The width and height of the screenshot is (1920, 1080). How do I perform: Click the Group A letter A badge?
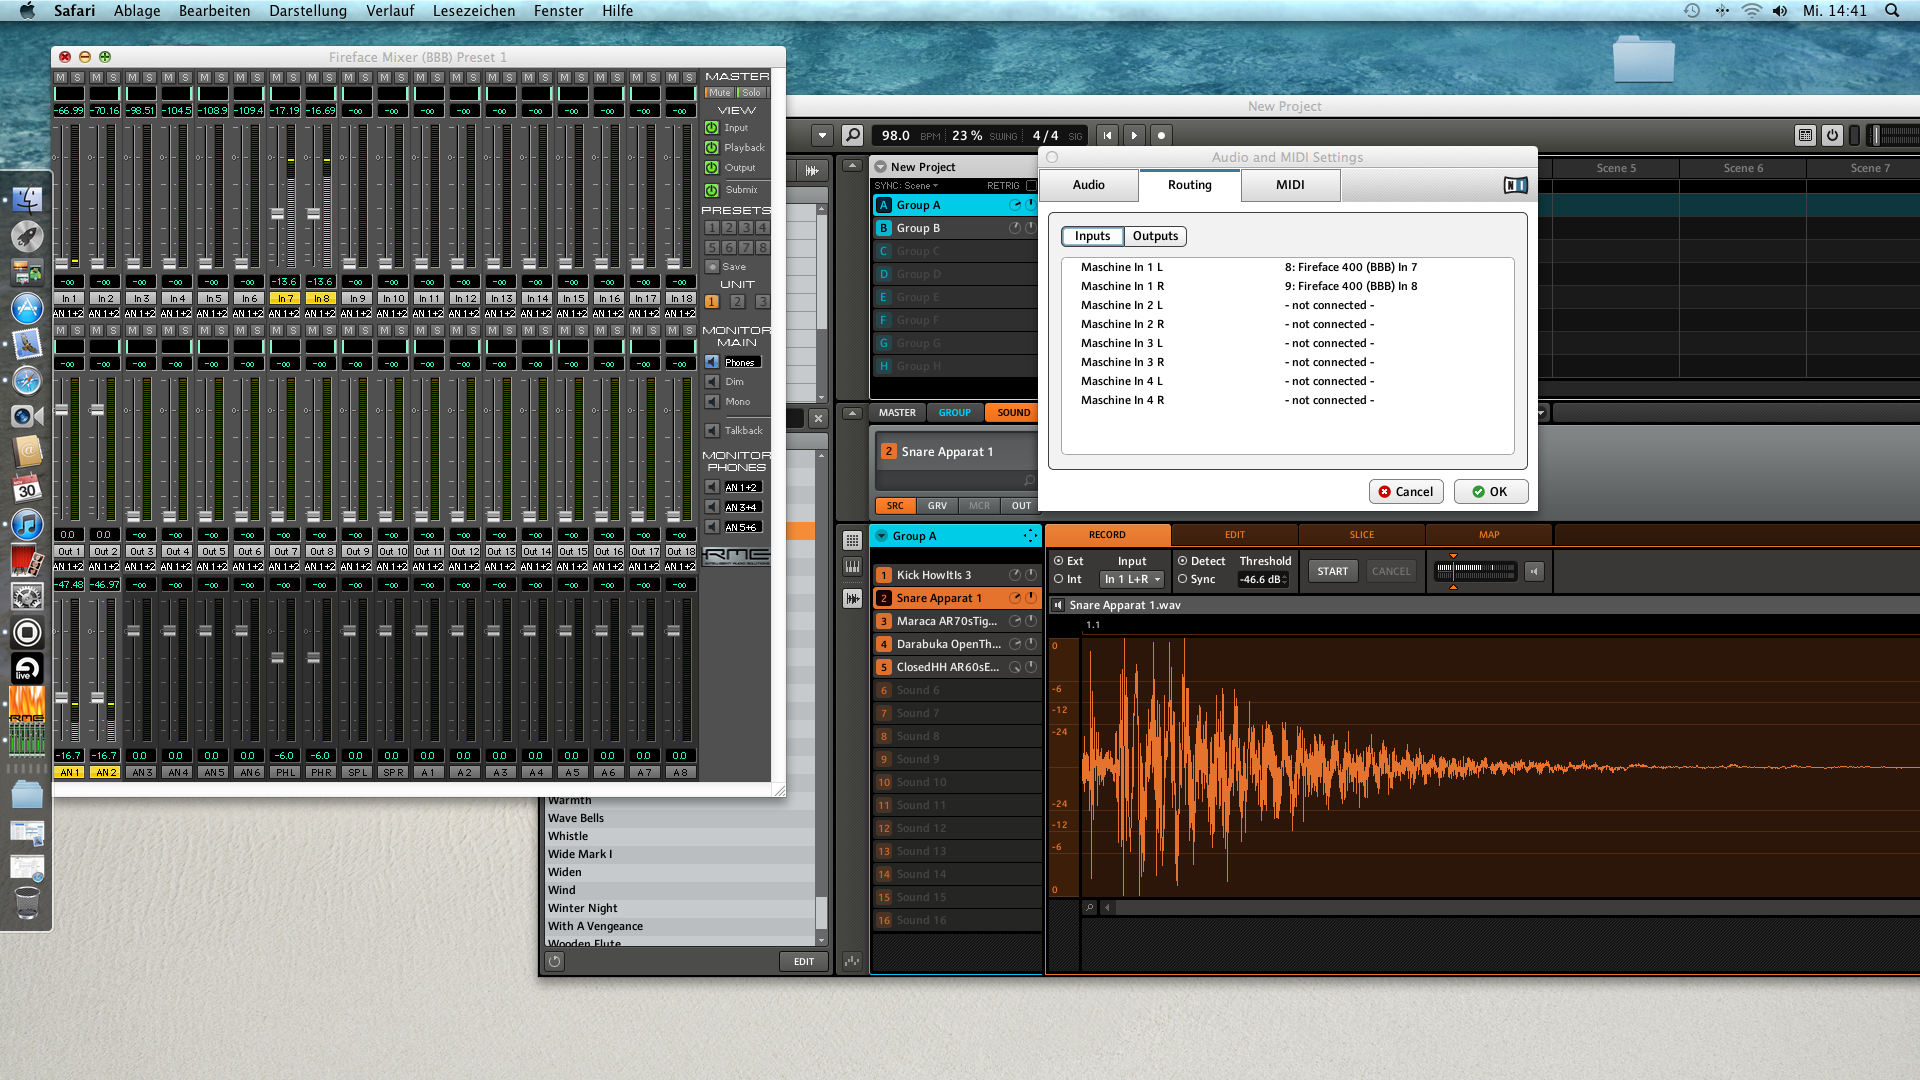884,205
